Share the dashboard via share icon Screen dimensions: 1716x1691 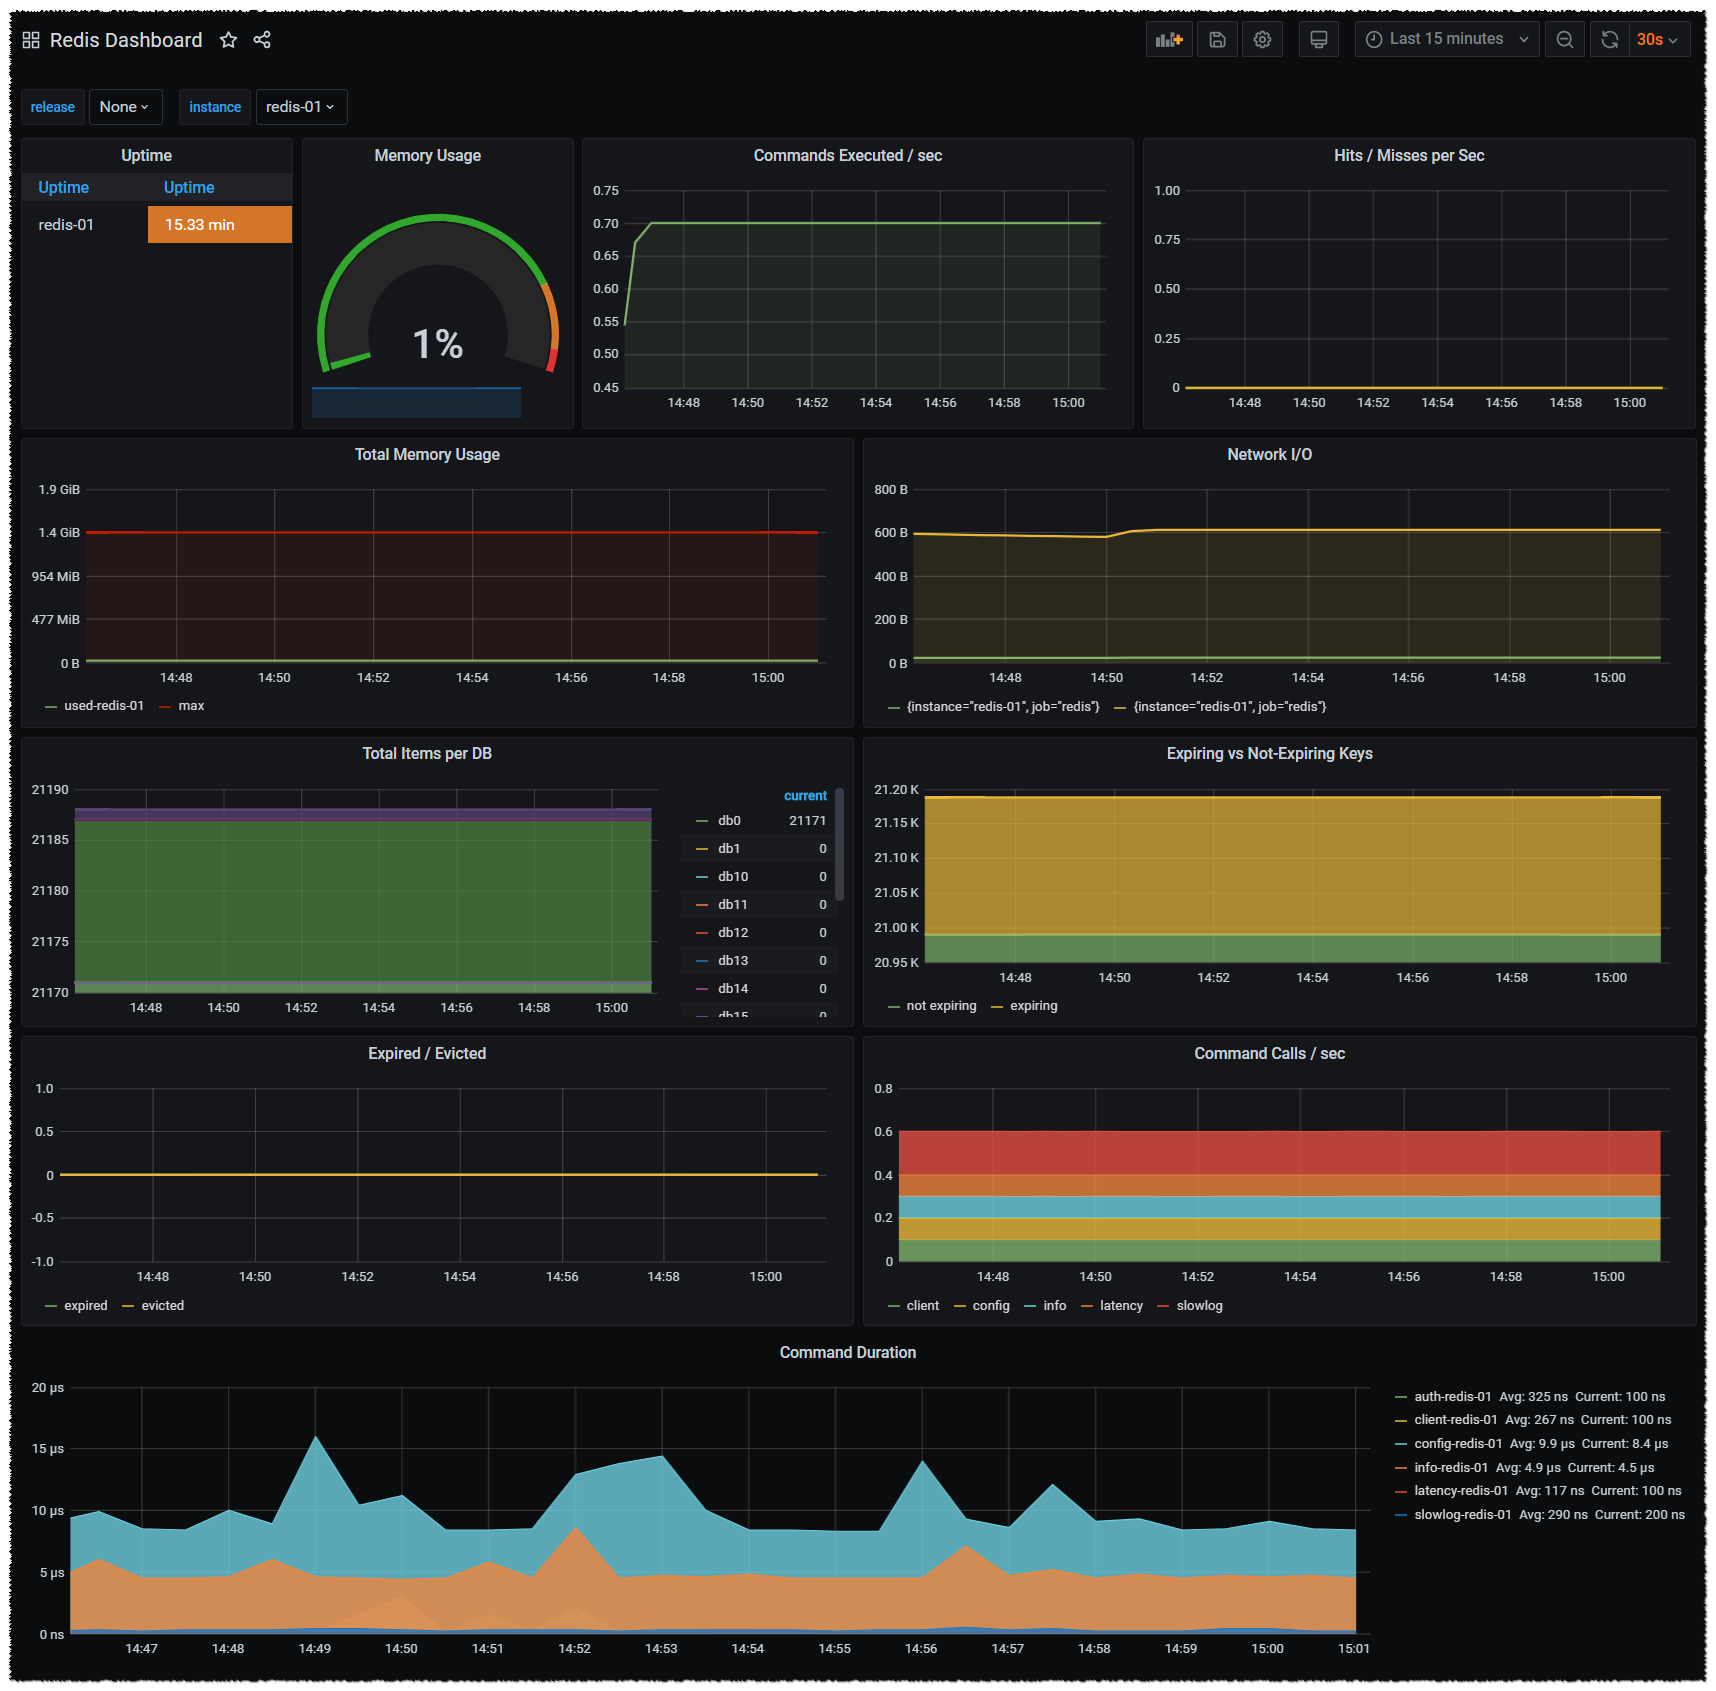(x=262, y=40)
